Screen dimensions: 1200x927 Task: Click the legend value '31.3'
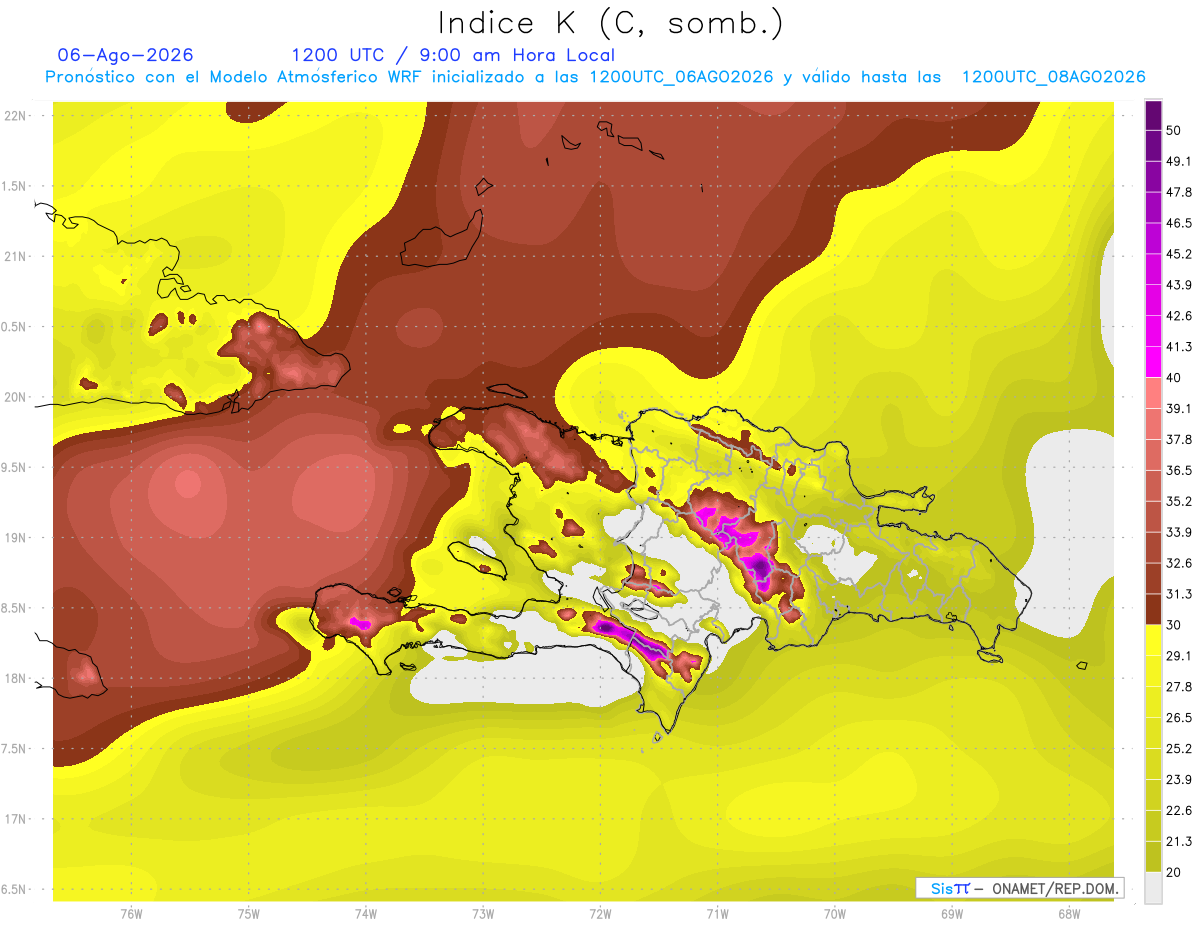1179,594
